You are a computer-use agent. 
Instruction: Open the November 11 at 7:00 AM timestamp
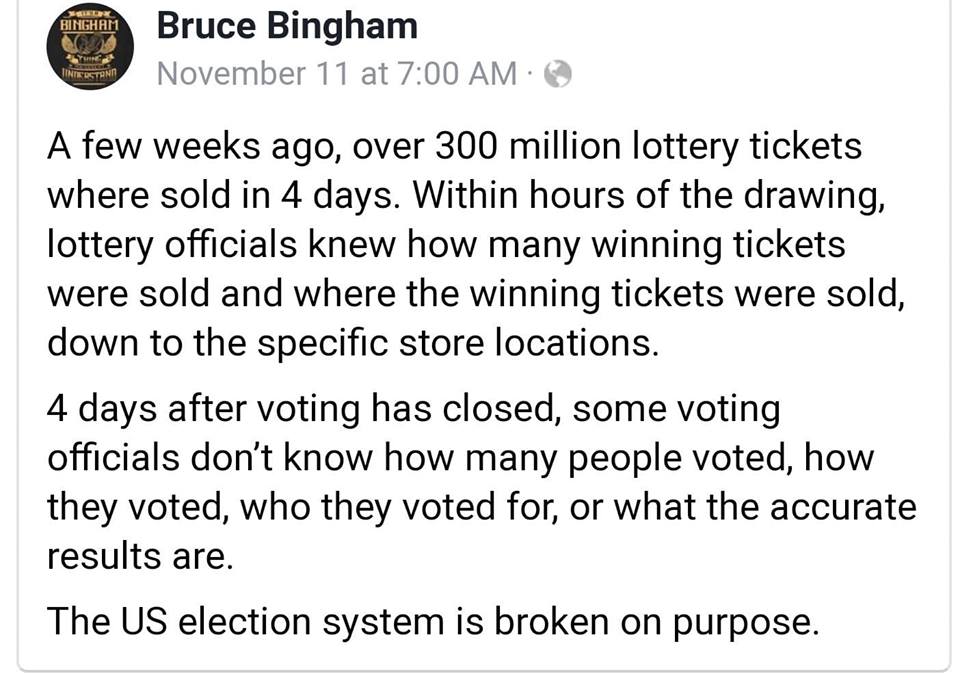point(337,73)
